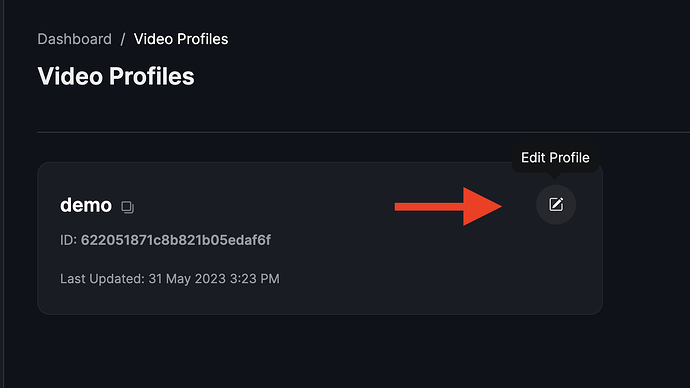Click the empty area below demo card

[320, 352]
